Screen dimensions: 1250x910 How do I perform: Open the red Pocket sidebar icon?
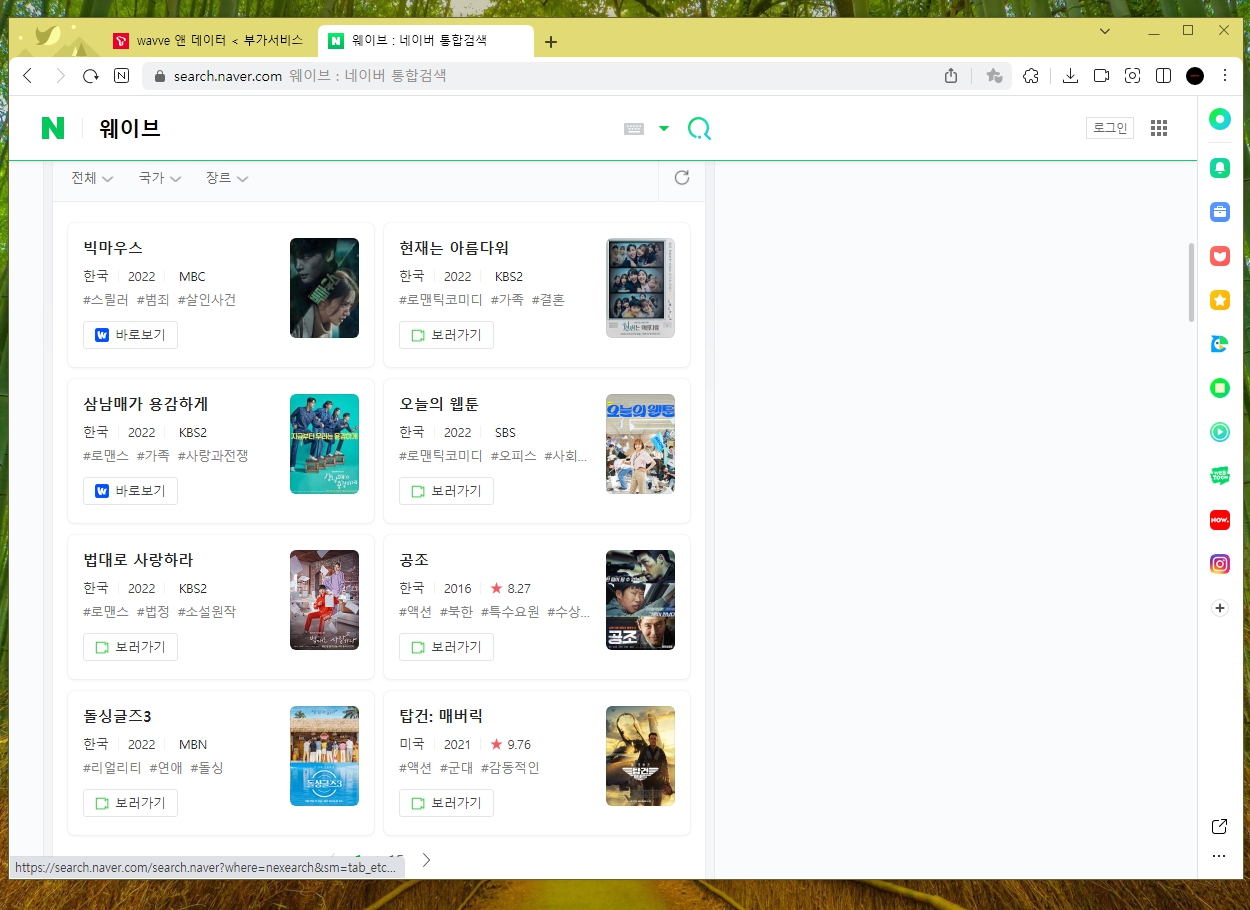[x=1219, y=256]
